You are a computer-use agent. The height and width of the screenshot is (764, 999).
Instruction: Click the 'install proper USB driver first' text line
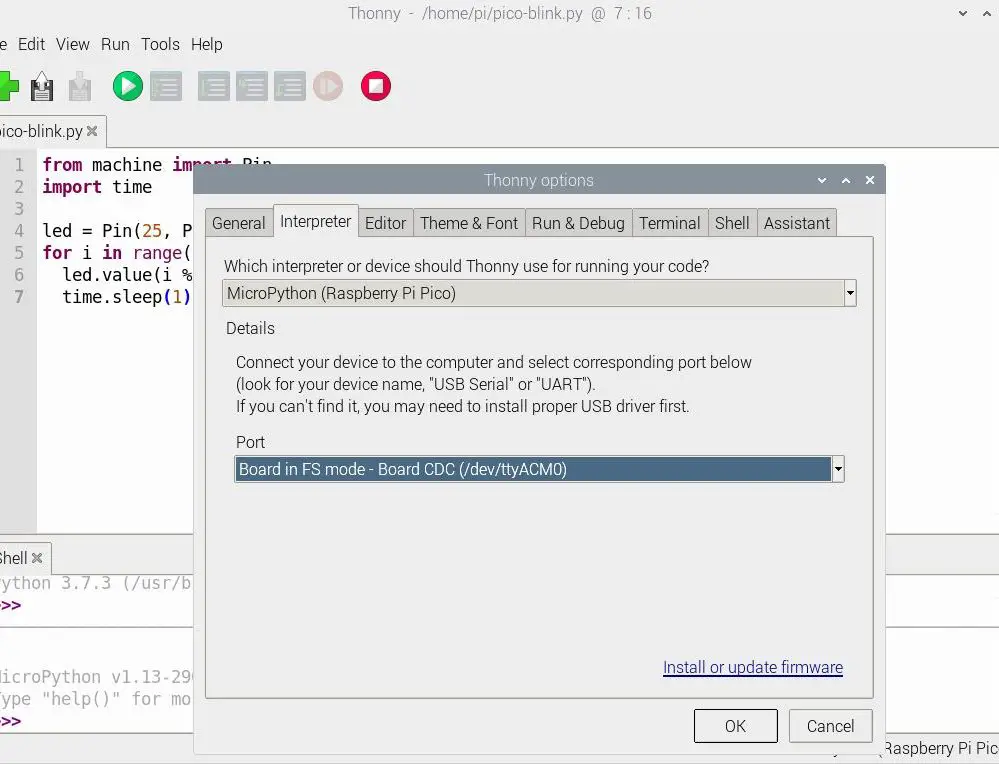[463, 407]
